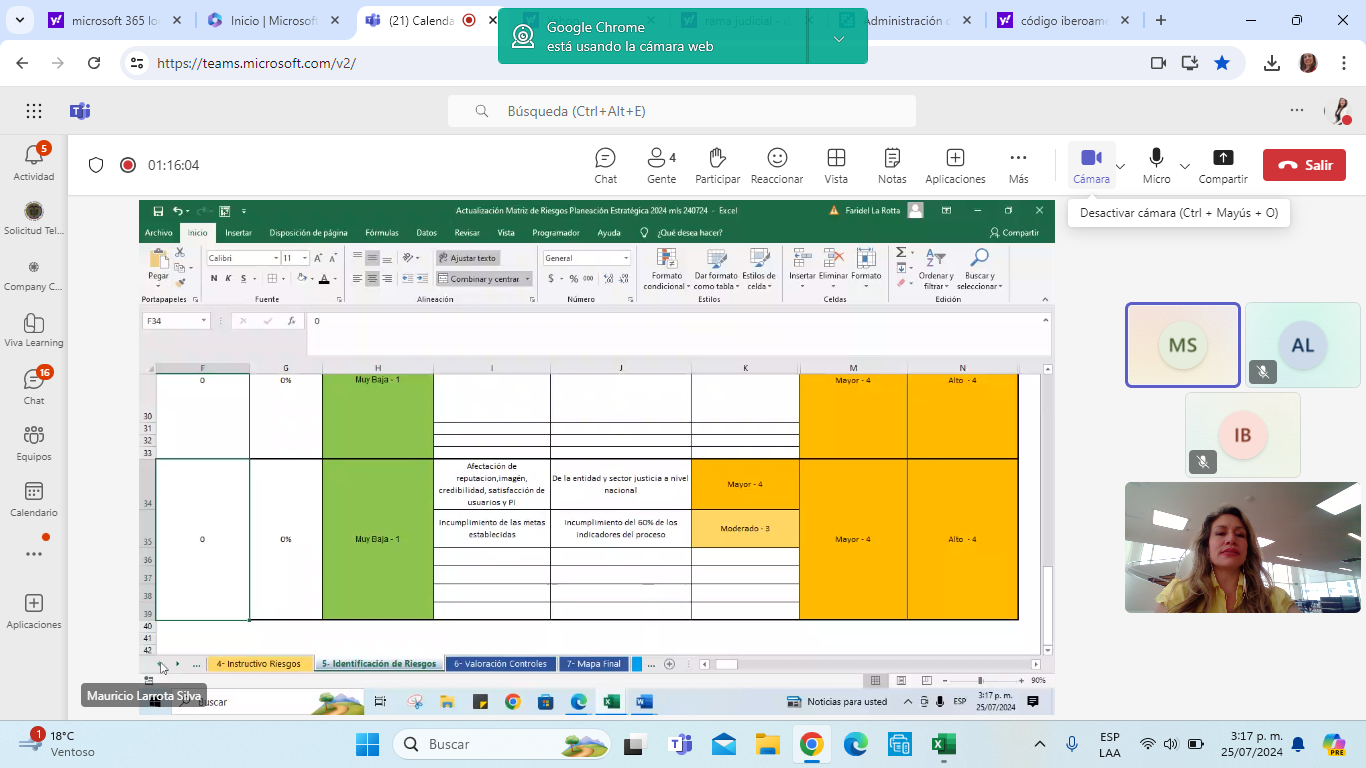Open the F34 Name Box dropdown
The width and height of the screenshot is (1366, 768).
tap(204, 321)
